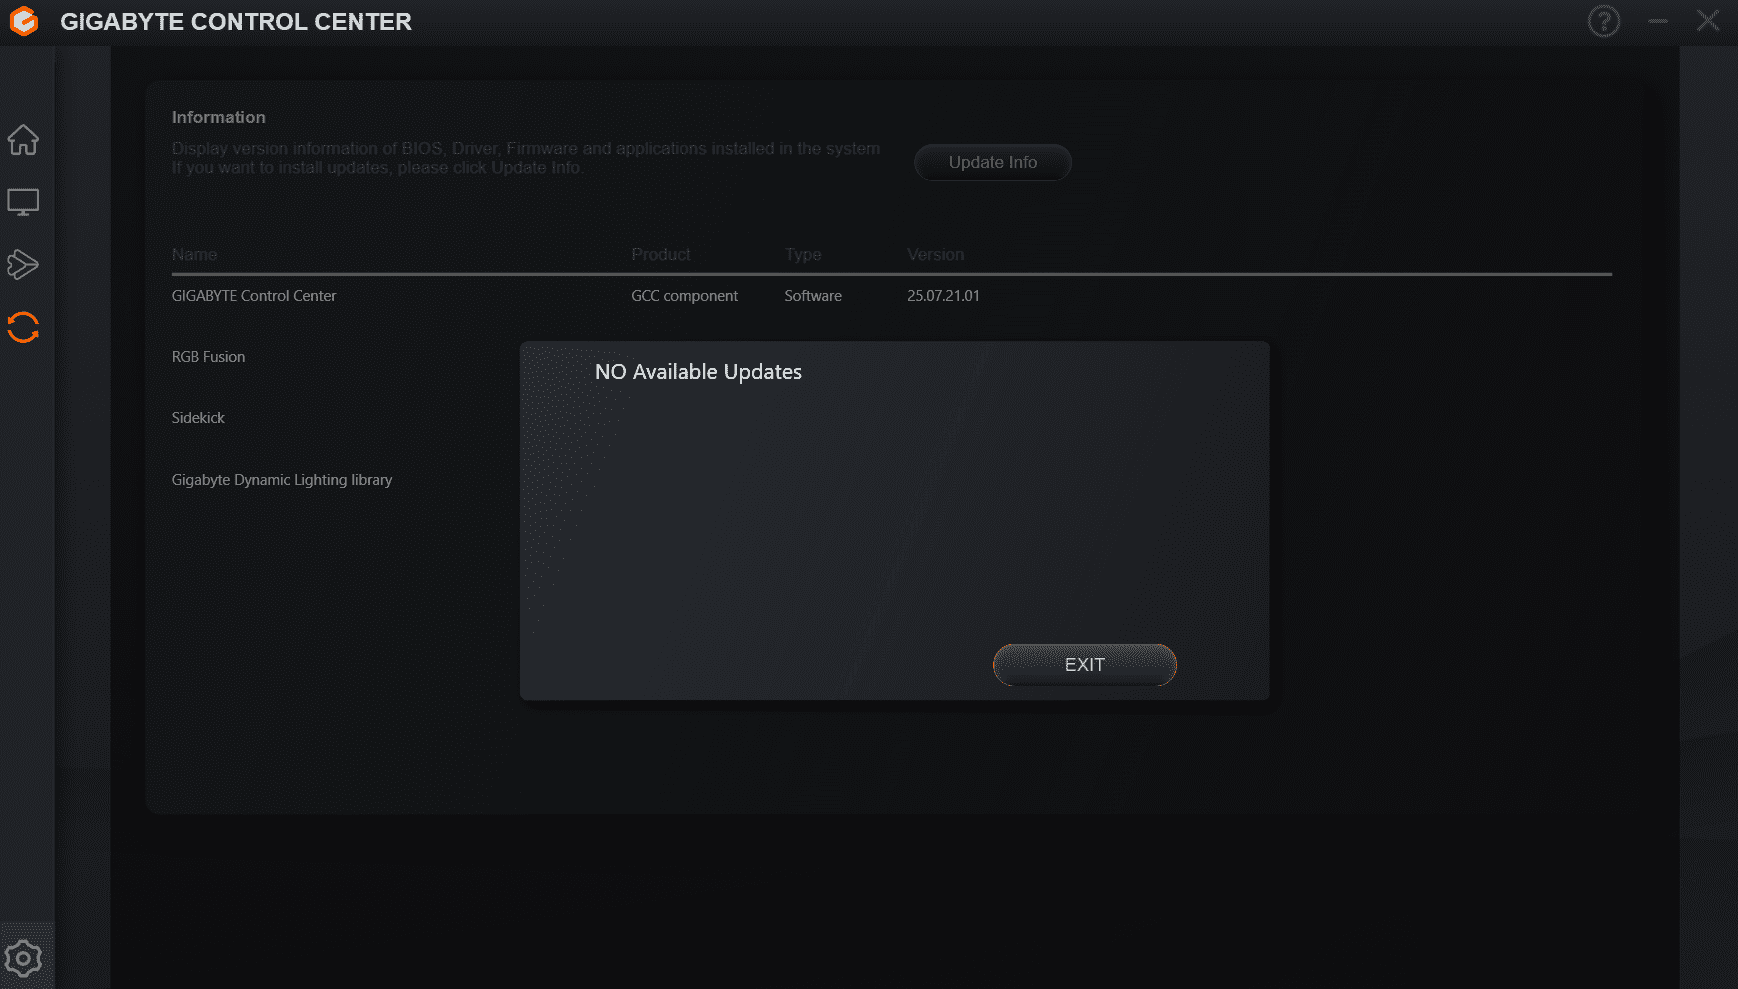This screenshot has height=989, width=1738.
Task: Open the paper-plane sidebar icon
Action: point(23,264)
